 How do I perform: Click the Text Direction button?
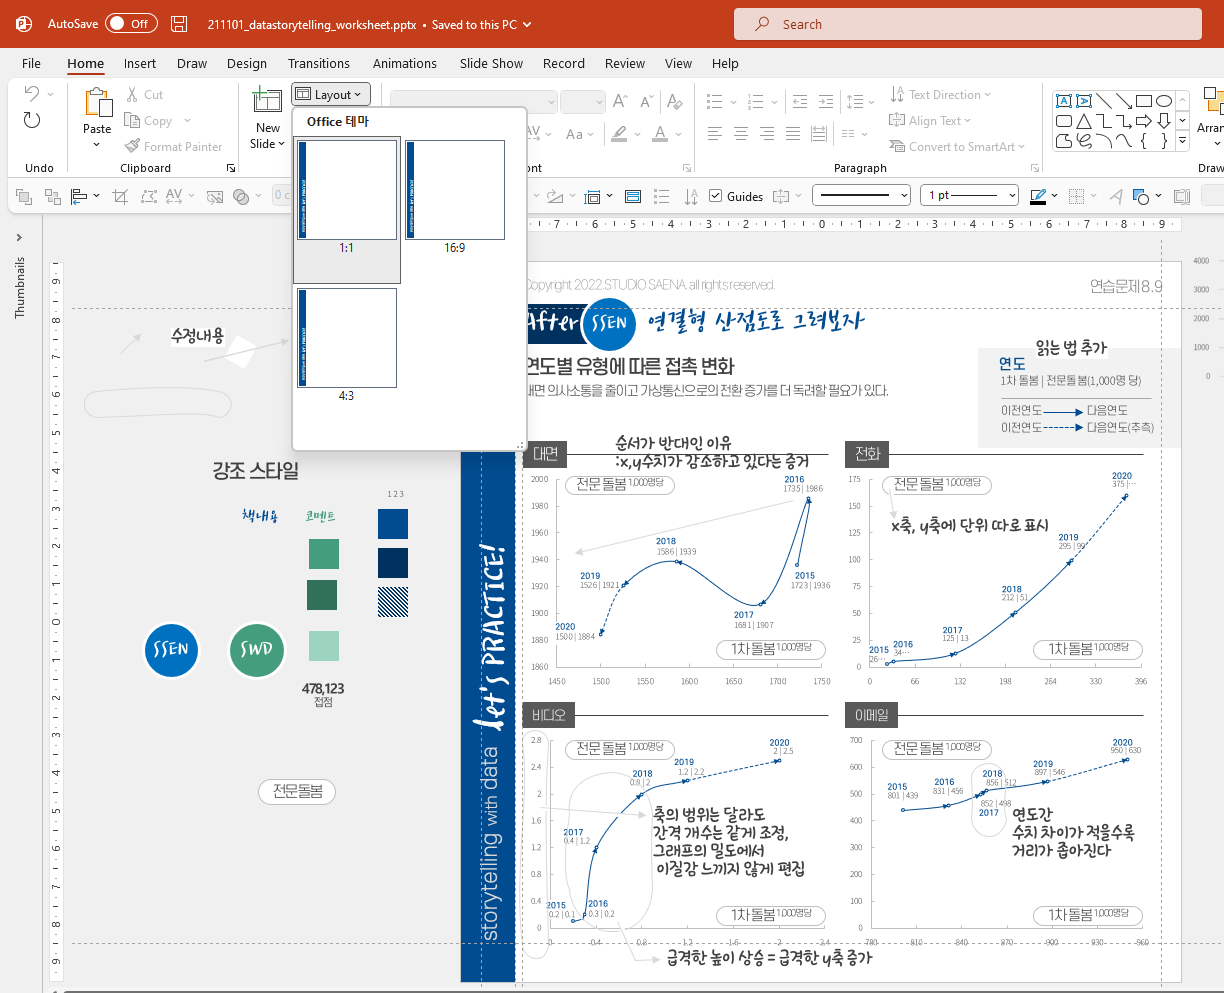pyautogui.click(x=940, y=94)
